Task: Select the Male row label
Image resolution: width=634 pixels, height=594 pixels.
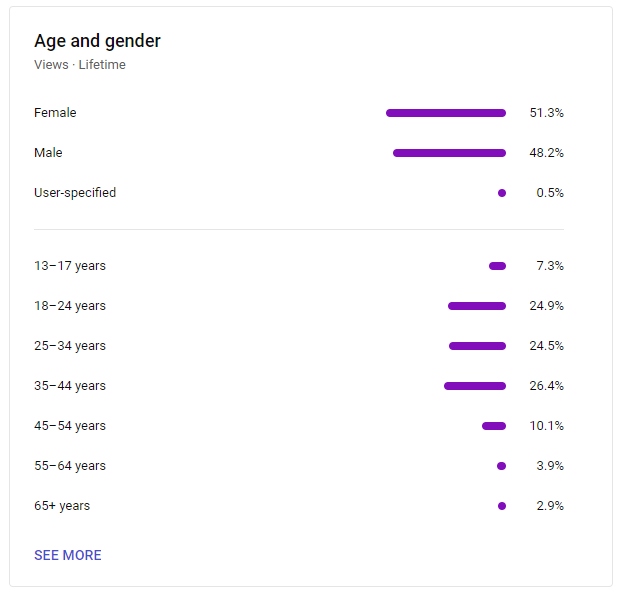Action: (x=48, y=153)
